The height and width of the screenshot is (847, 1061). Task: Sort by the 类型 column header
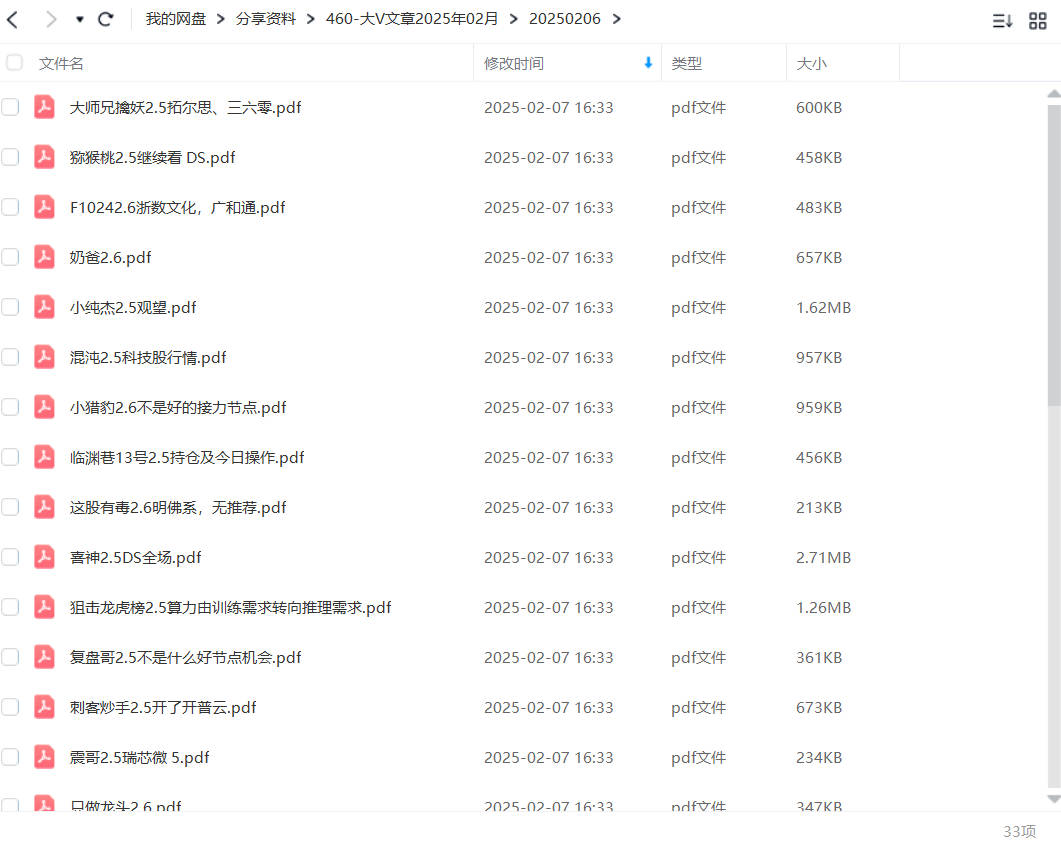coord(686,64)
